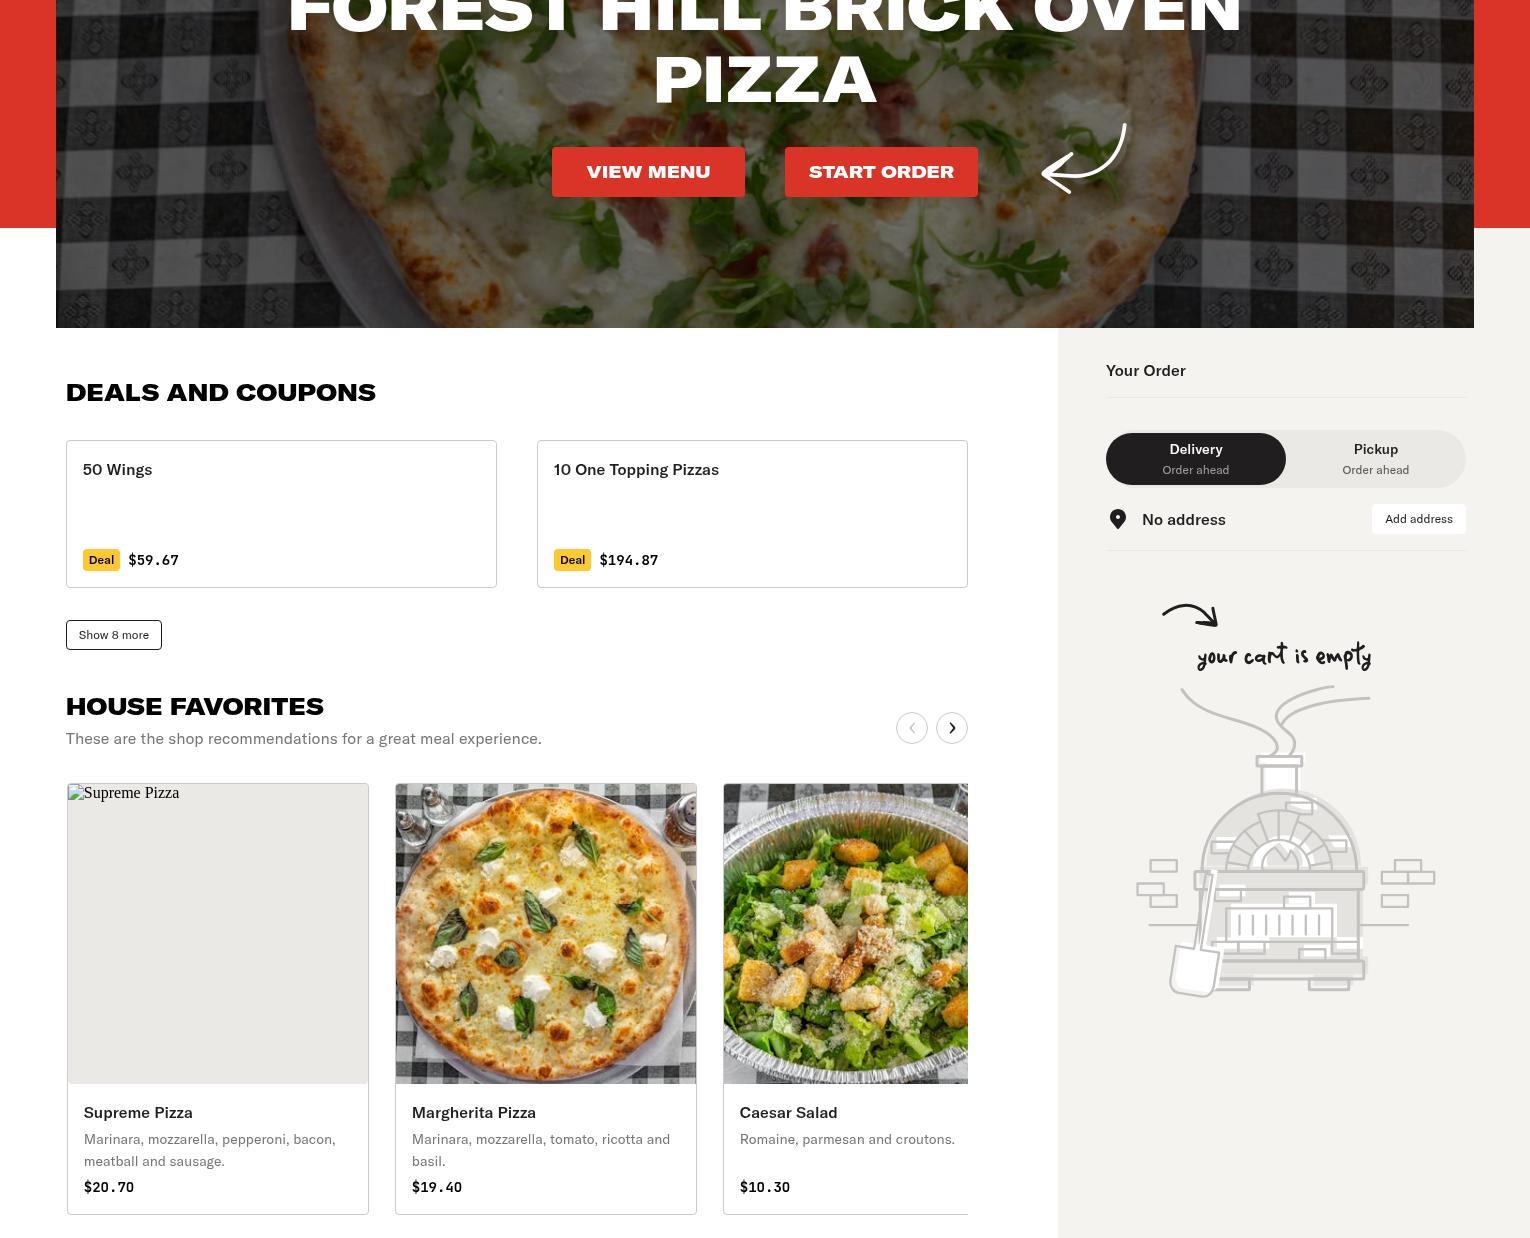The height and width of the screenshot is (1238, 1530).
Task: Open the Margherita Pizza photo
Action: pyautogui.click(x=546, y=934)
